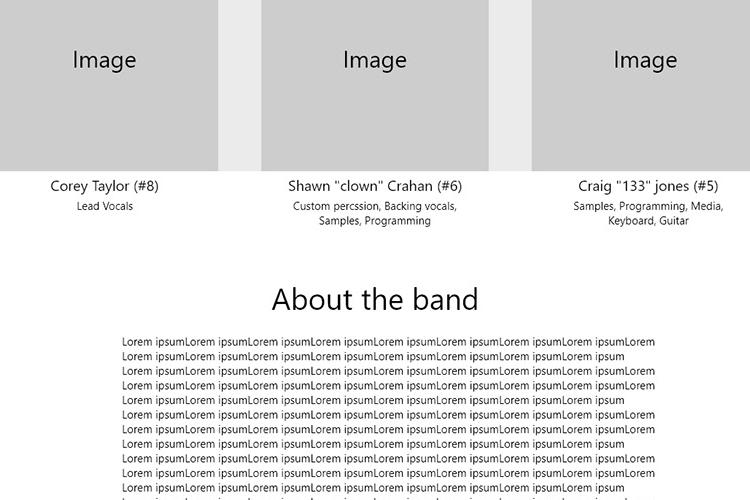Click Corey Taylor's image placeholder

[x=109, y=85]
